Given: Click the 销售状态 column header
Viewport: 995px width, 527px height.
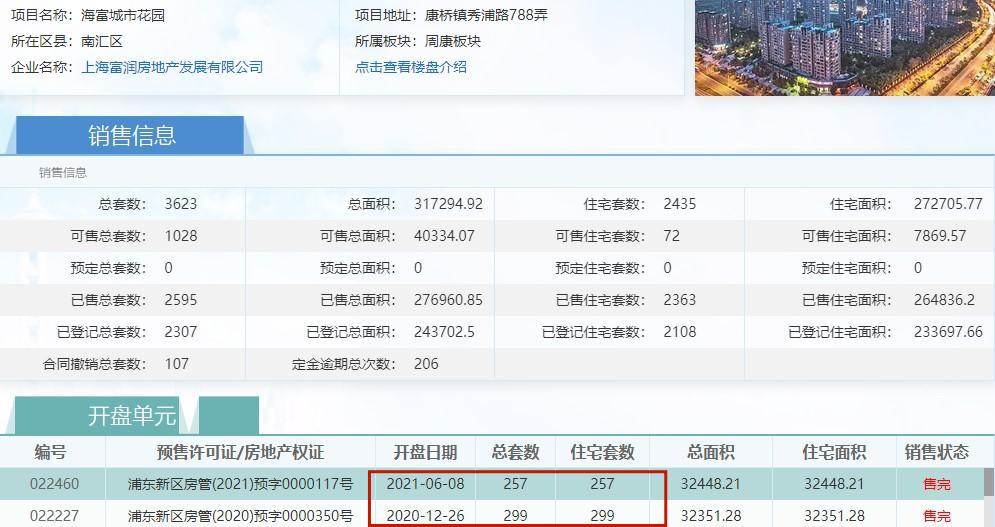Looking at the screenshot, I should click(937, 452).
